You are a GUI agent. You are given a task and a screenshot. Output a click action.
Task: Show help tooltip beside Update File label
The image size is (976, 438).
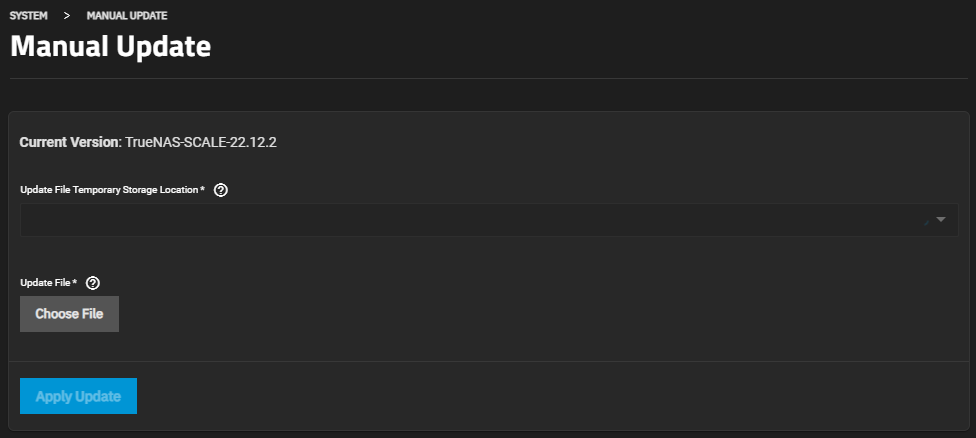pyautogui.click(x=93, y=283)
